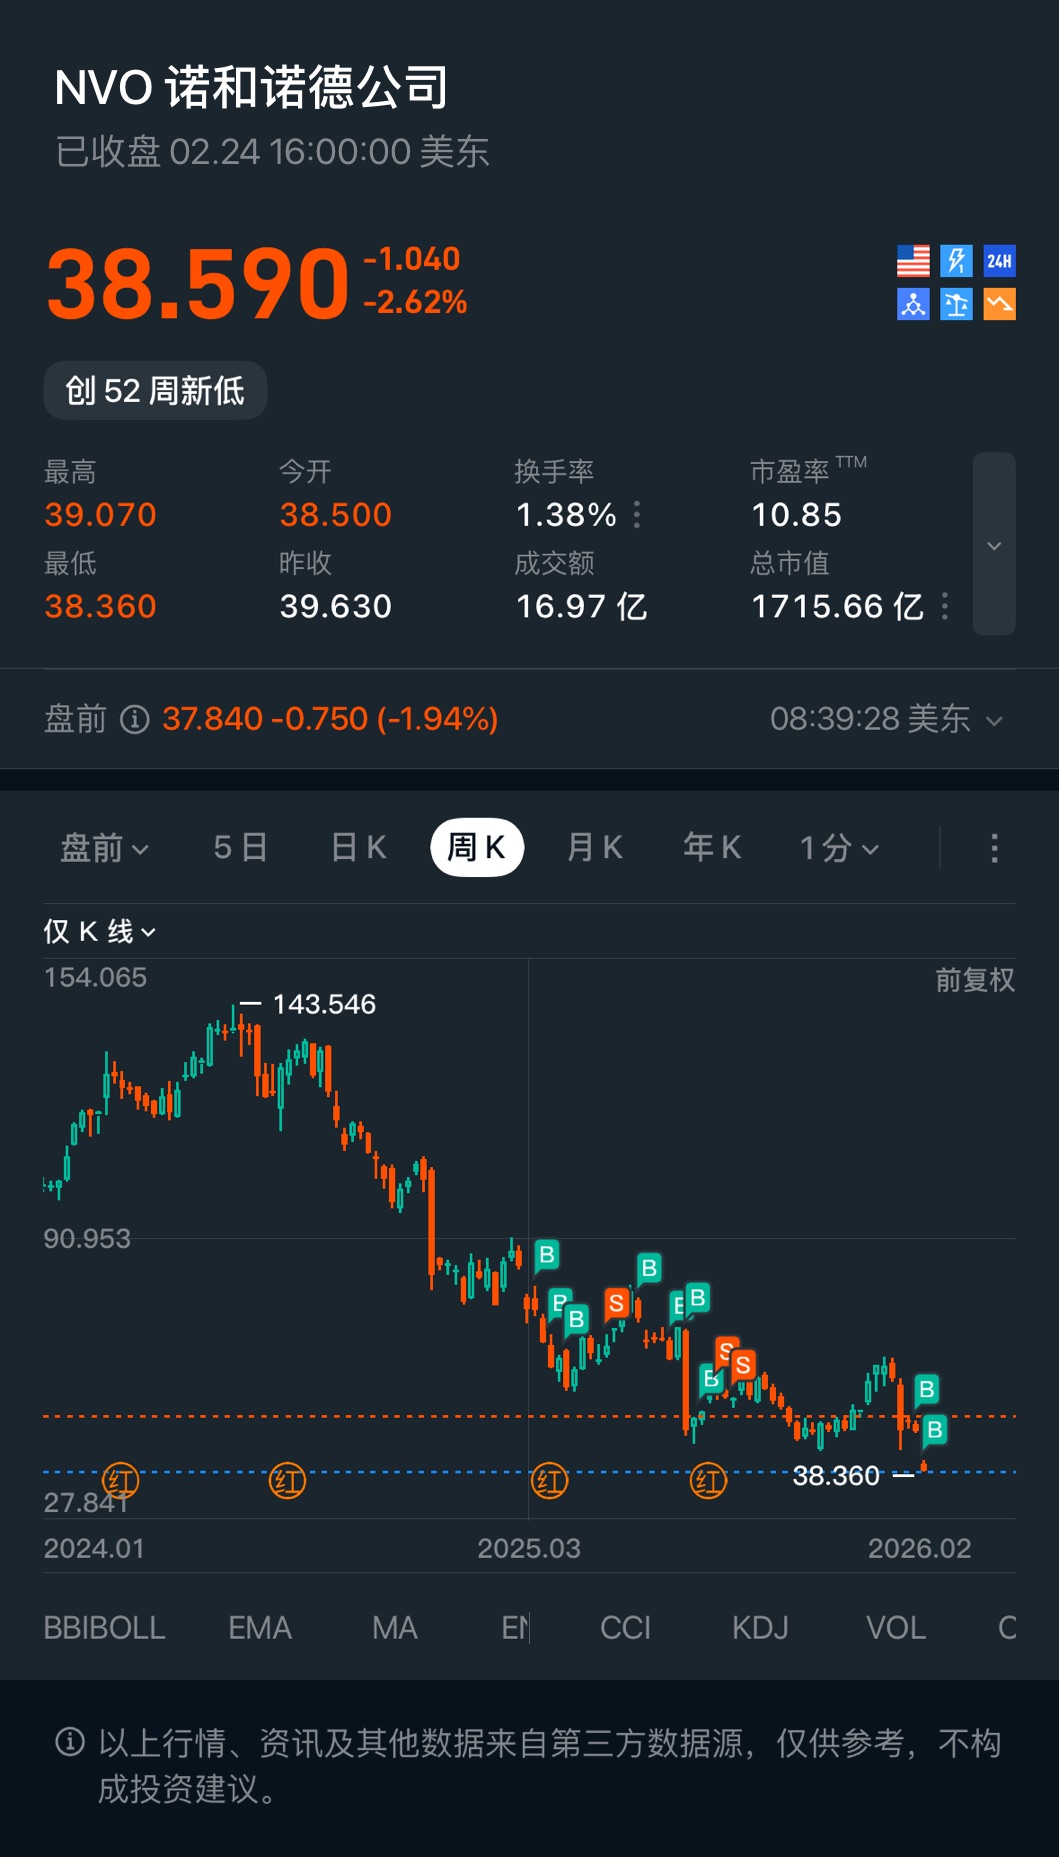Screen dimensions: 1059x1857
Task: Toggle the VOL indicator
Action: click(x=895, y=1628)
